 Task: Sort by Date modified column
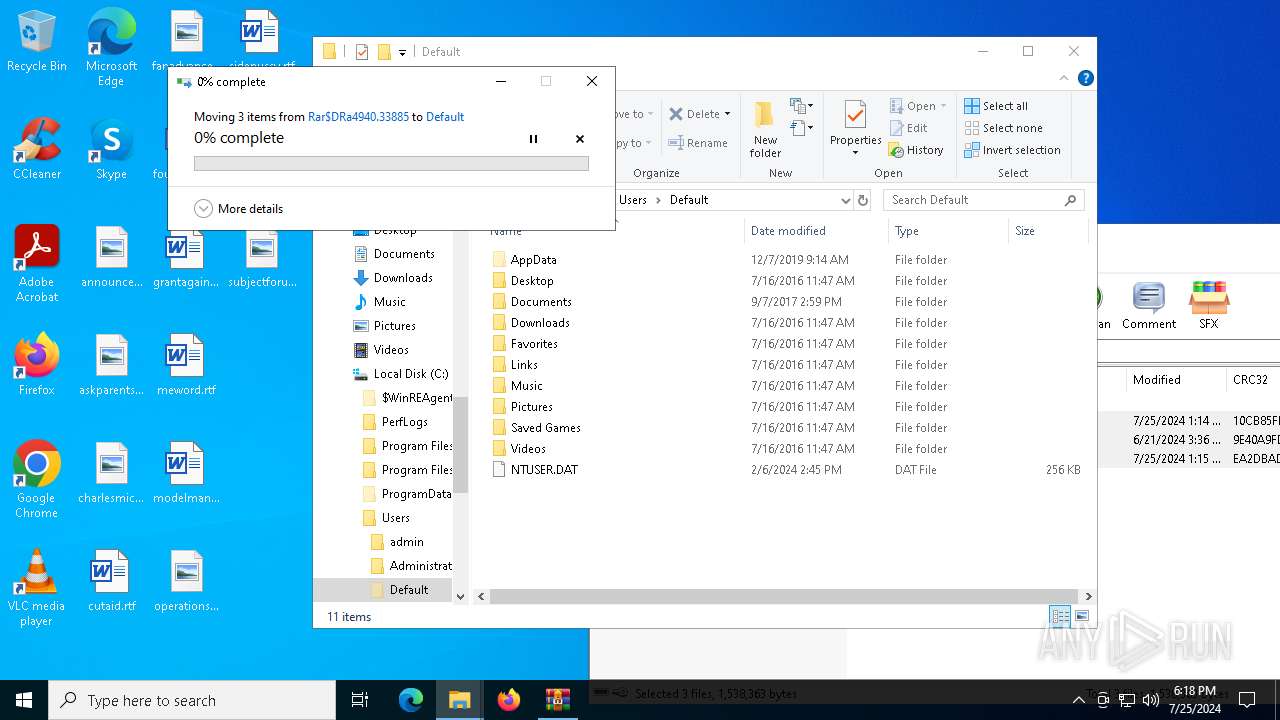(816, 231)
